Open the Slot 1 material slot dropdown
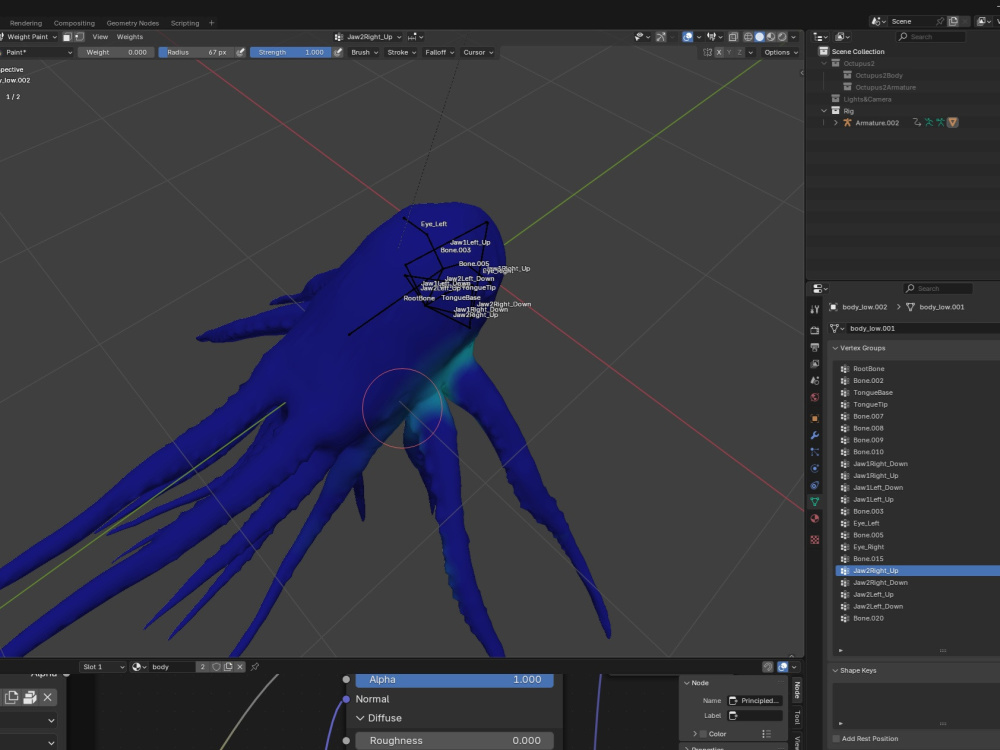The height and width of the screenshot is (750, 1000). click(x=103, y=666)
